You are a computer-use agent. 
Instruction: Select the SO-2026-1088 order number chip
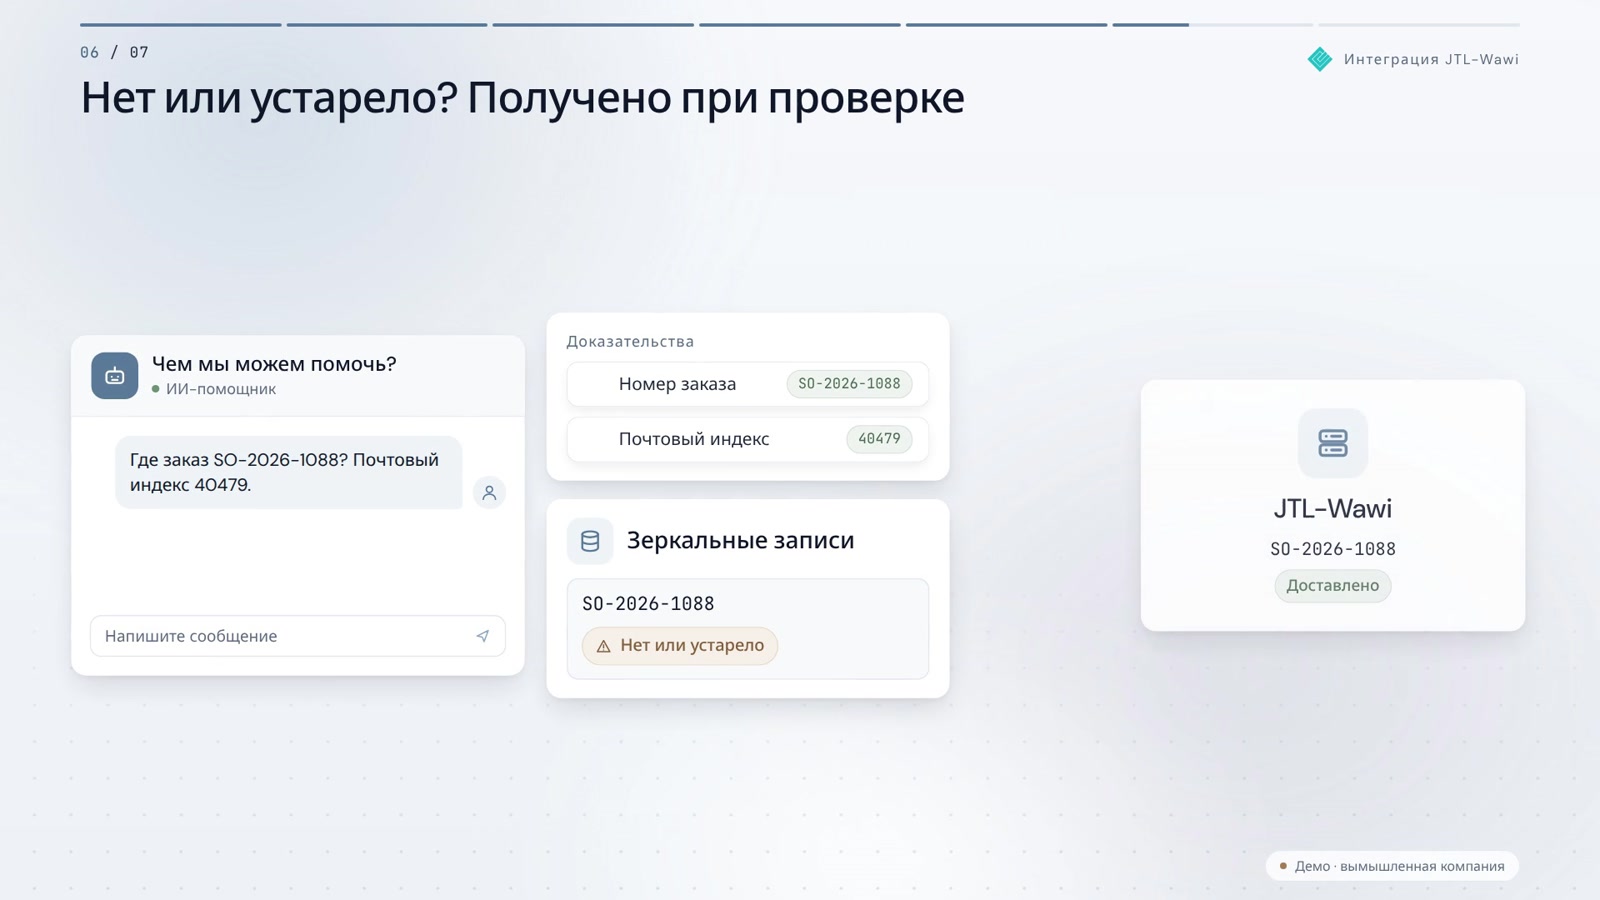(x=849, y=384)
